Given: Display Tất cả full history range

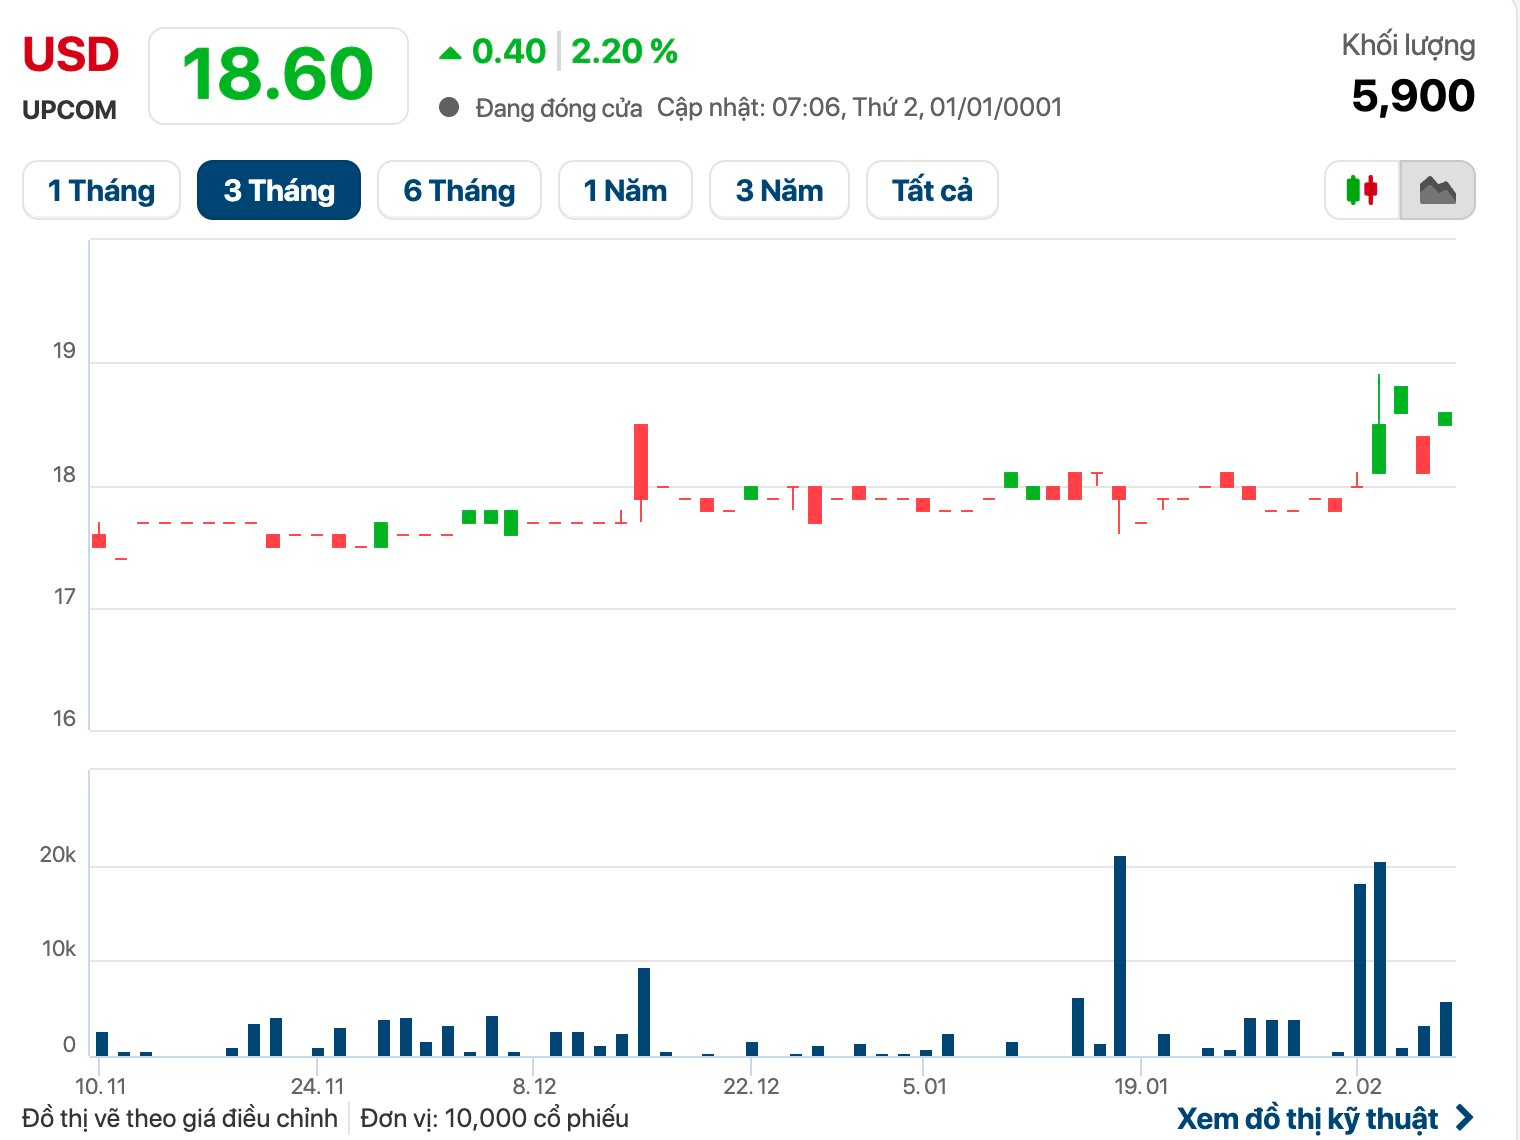Looking at the screenshot, I should [932, 190].
